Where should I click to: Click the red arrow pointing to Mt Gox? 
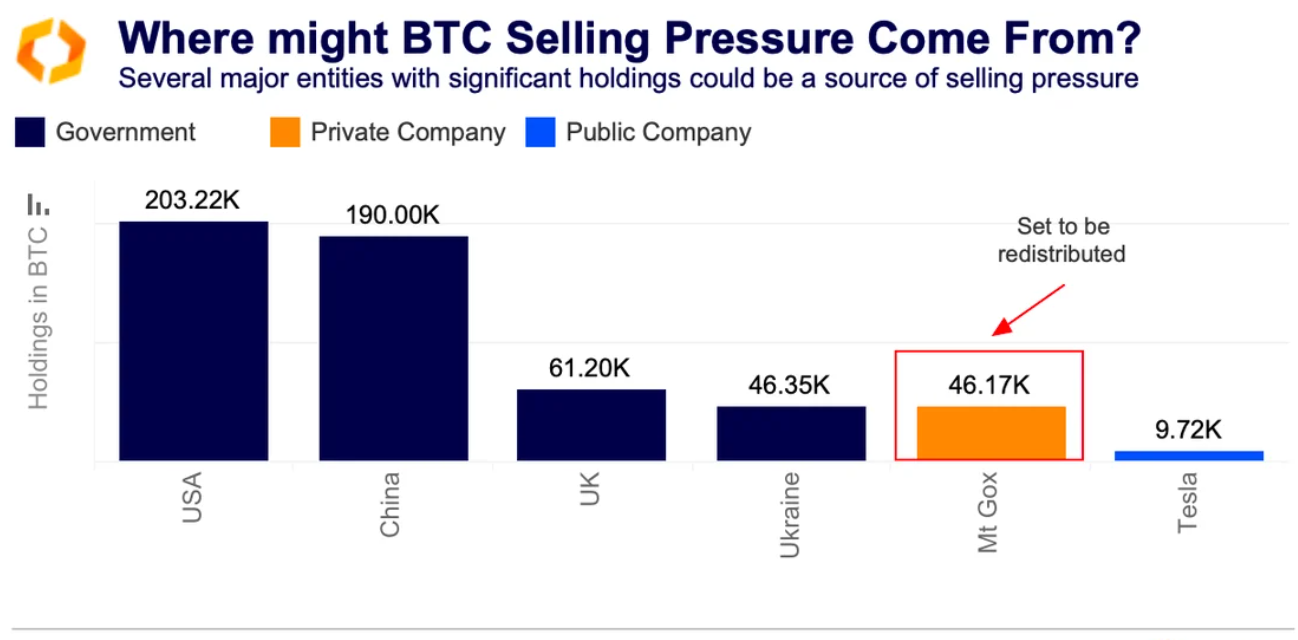(1029, 309)
